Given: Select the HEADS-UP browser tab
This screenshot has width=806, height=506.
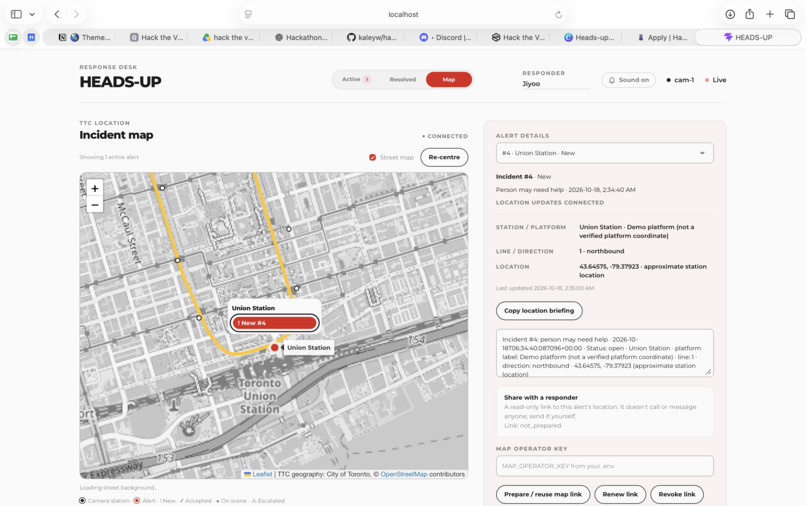Looking at the screenshot, I should pyautogui.click(x=748, y=37).
